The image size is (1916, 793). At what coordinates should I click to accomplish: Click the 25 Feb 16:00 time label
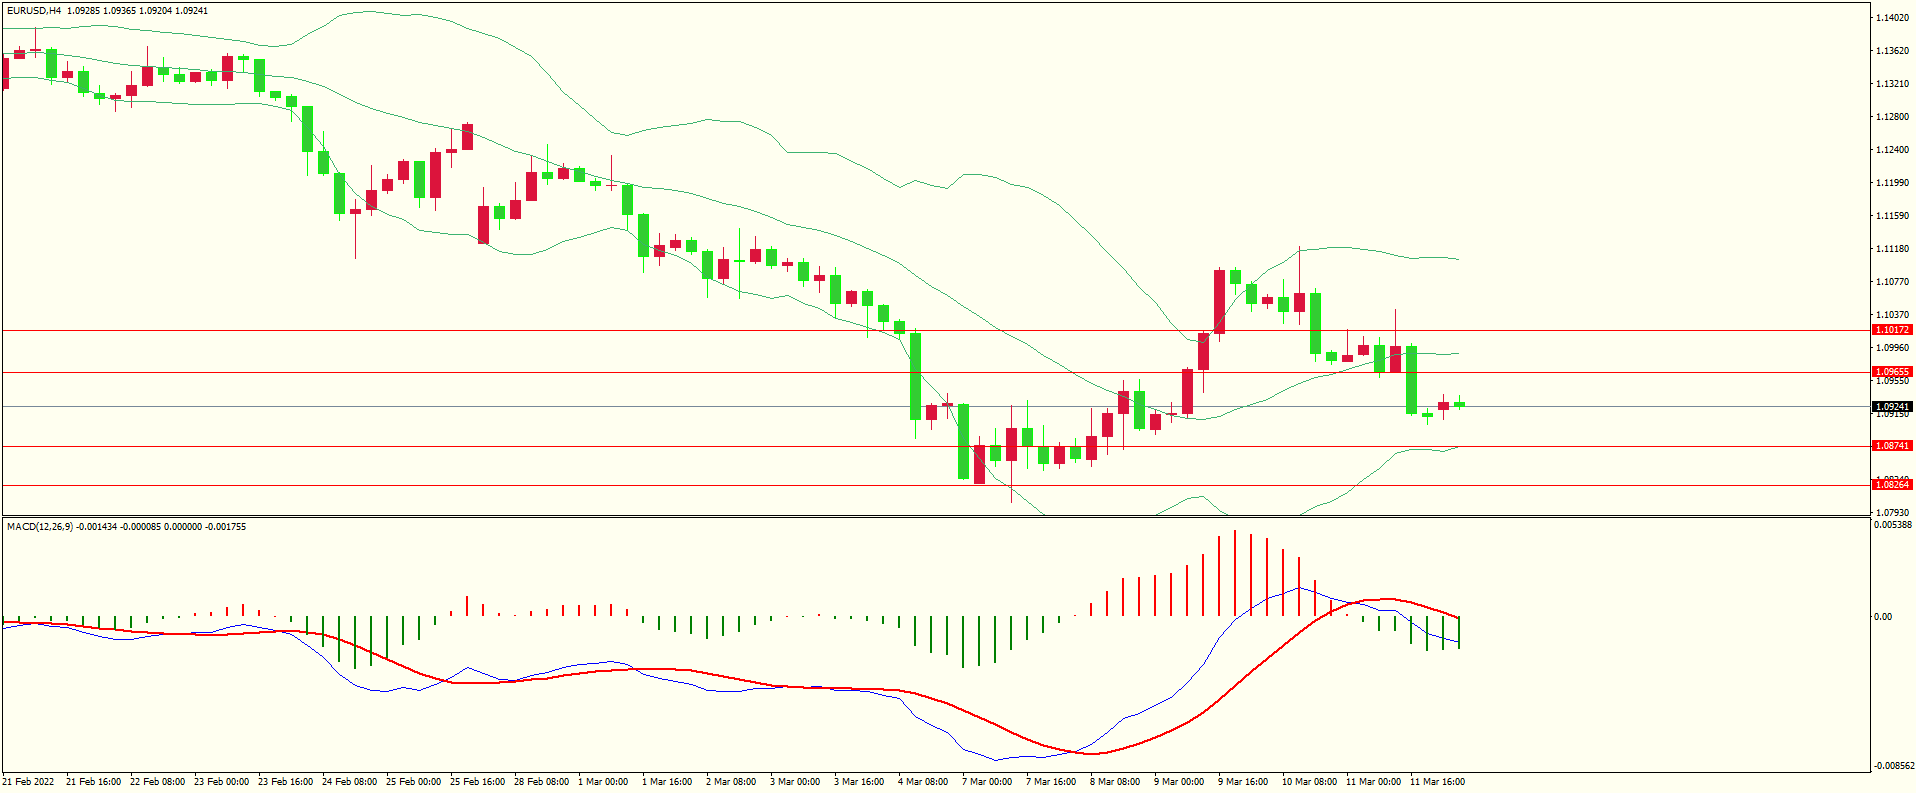click(x=477, y=782)
